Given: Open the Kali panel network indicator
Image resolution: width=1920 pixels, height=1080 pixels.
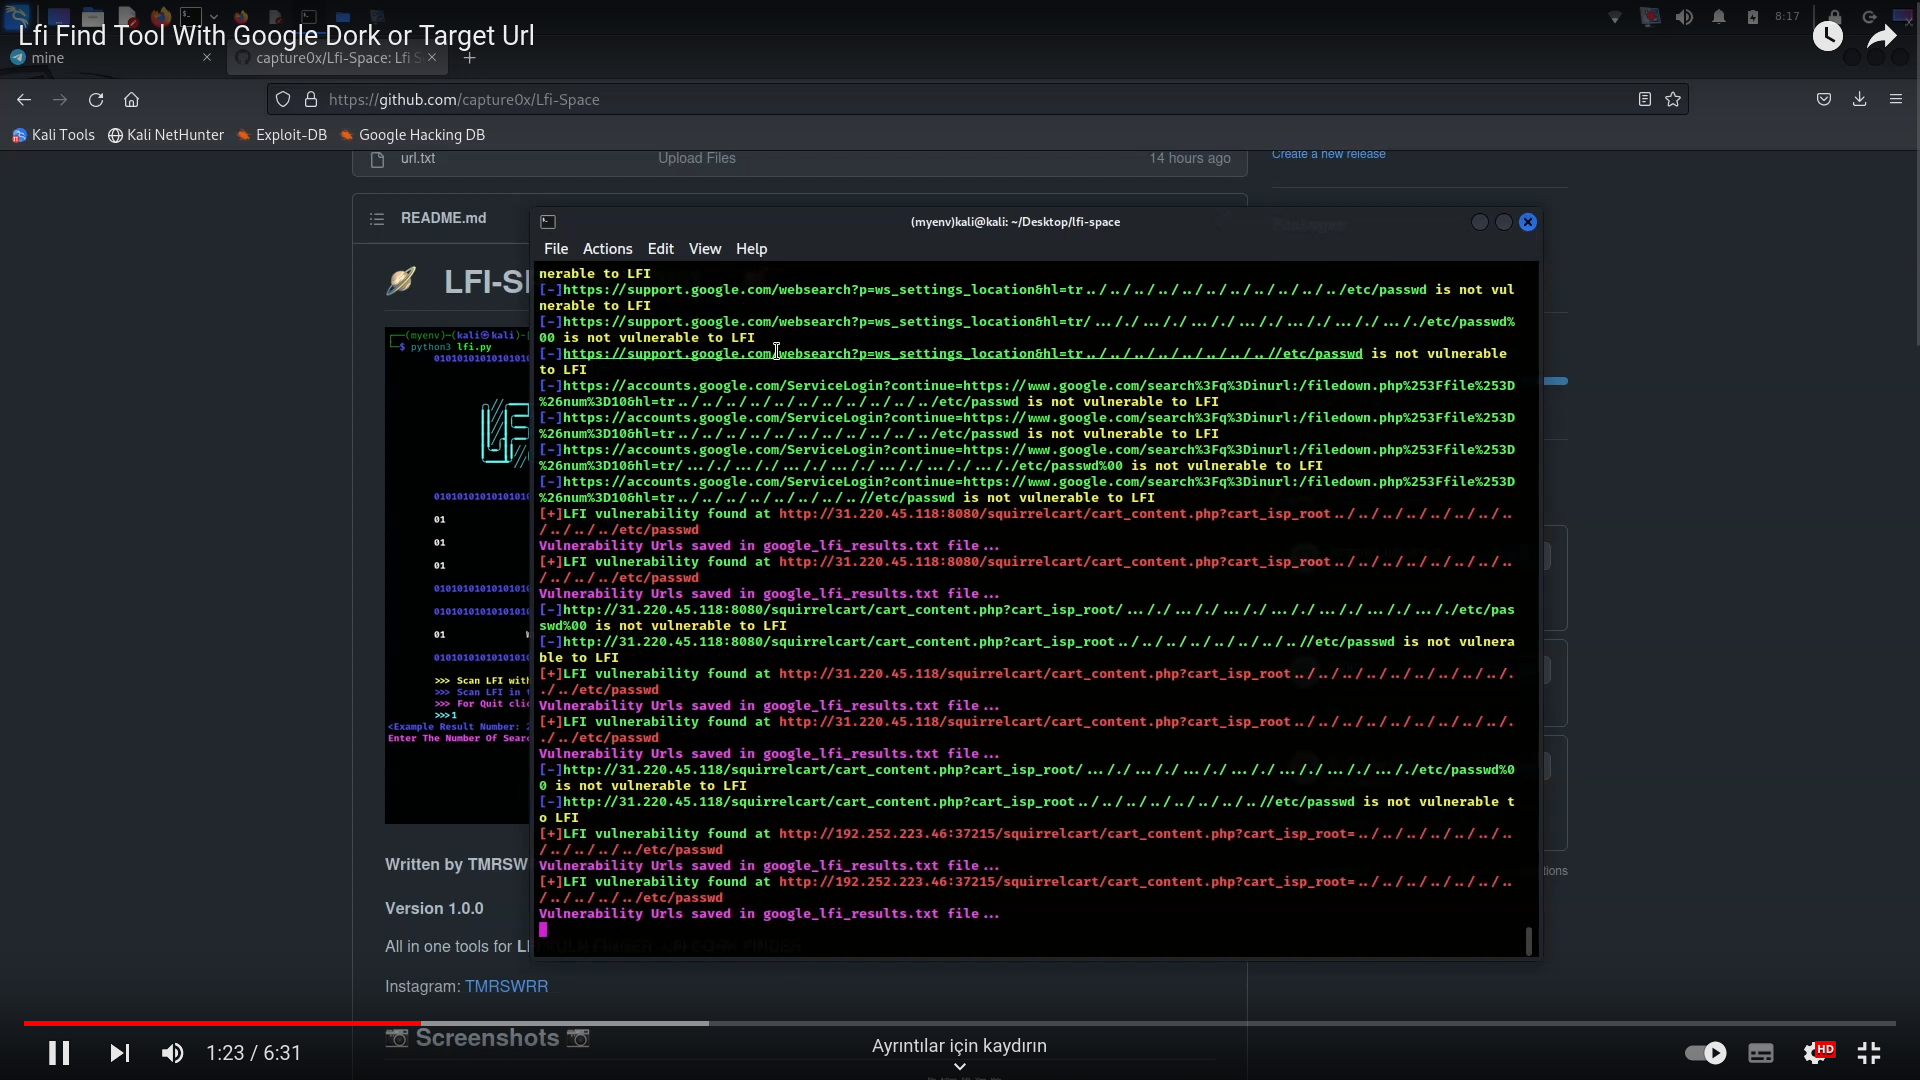Looking at the screenshot, I should (x=1615, y=17).
